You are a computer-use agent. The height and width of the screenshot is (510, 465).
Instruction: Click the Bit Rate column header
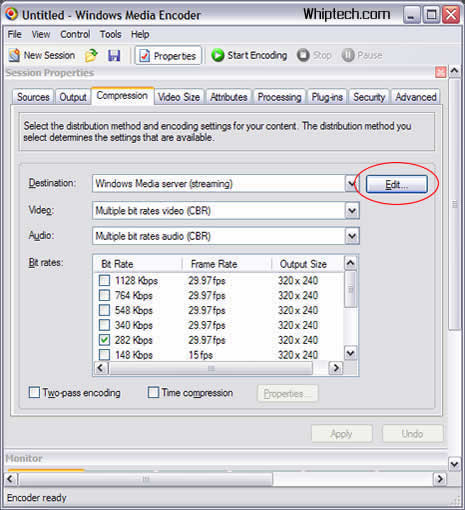pos(138,264)
